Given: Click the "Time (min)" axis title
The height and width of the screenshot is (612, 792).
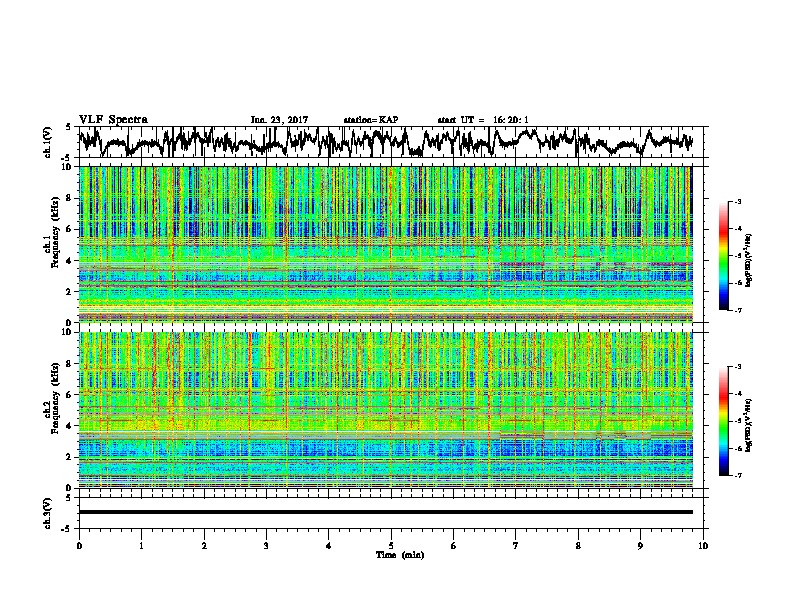Looking at the screenshot, I should tap(400, 555).
